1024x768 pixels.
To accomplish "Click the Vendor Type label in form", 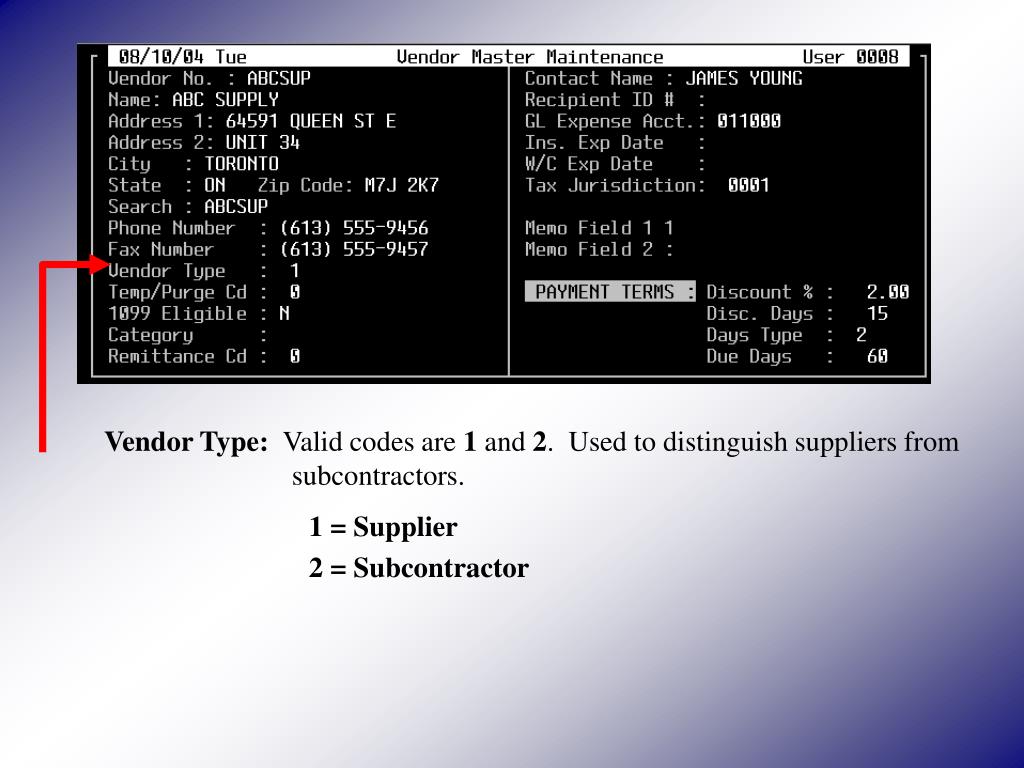I will click(167, 271).
